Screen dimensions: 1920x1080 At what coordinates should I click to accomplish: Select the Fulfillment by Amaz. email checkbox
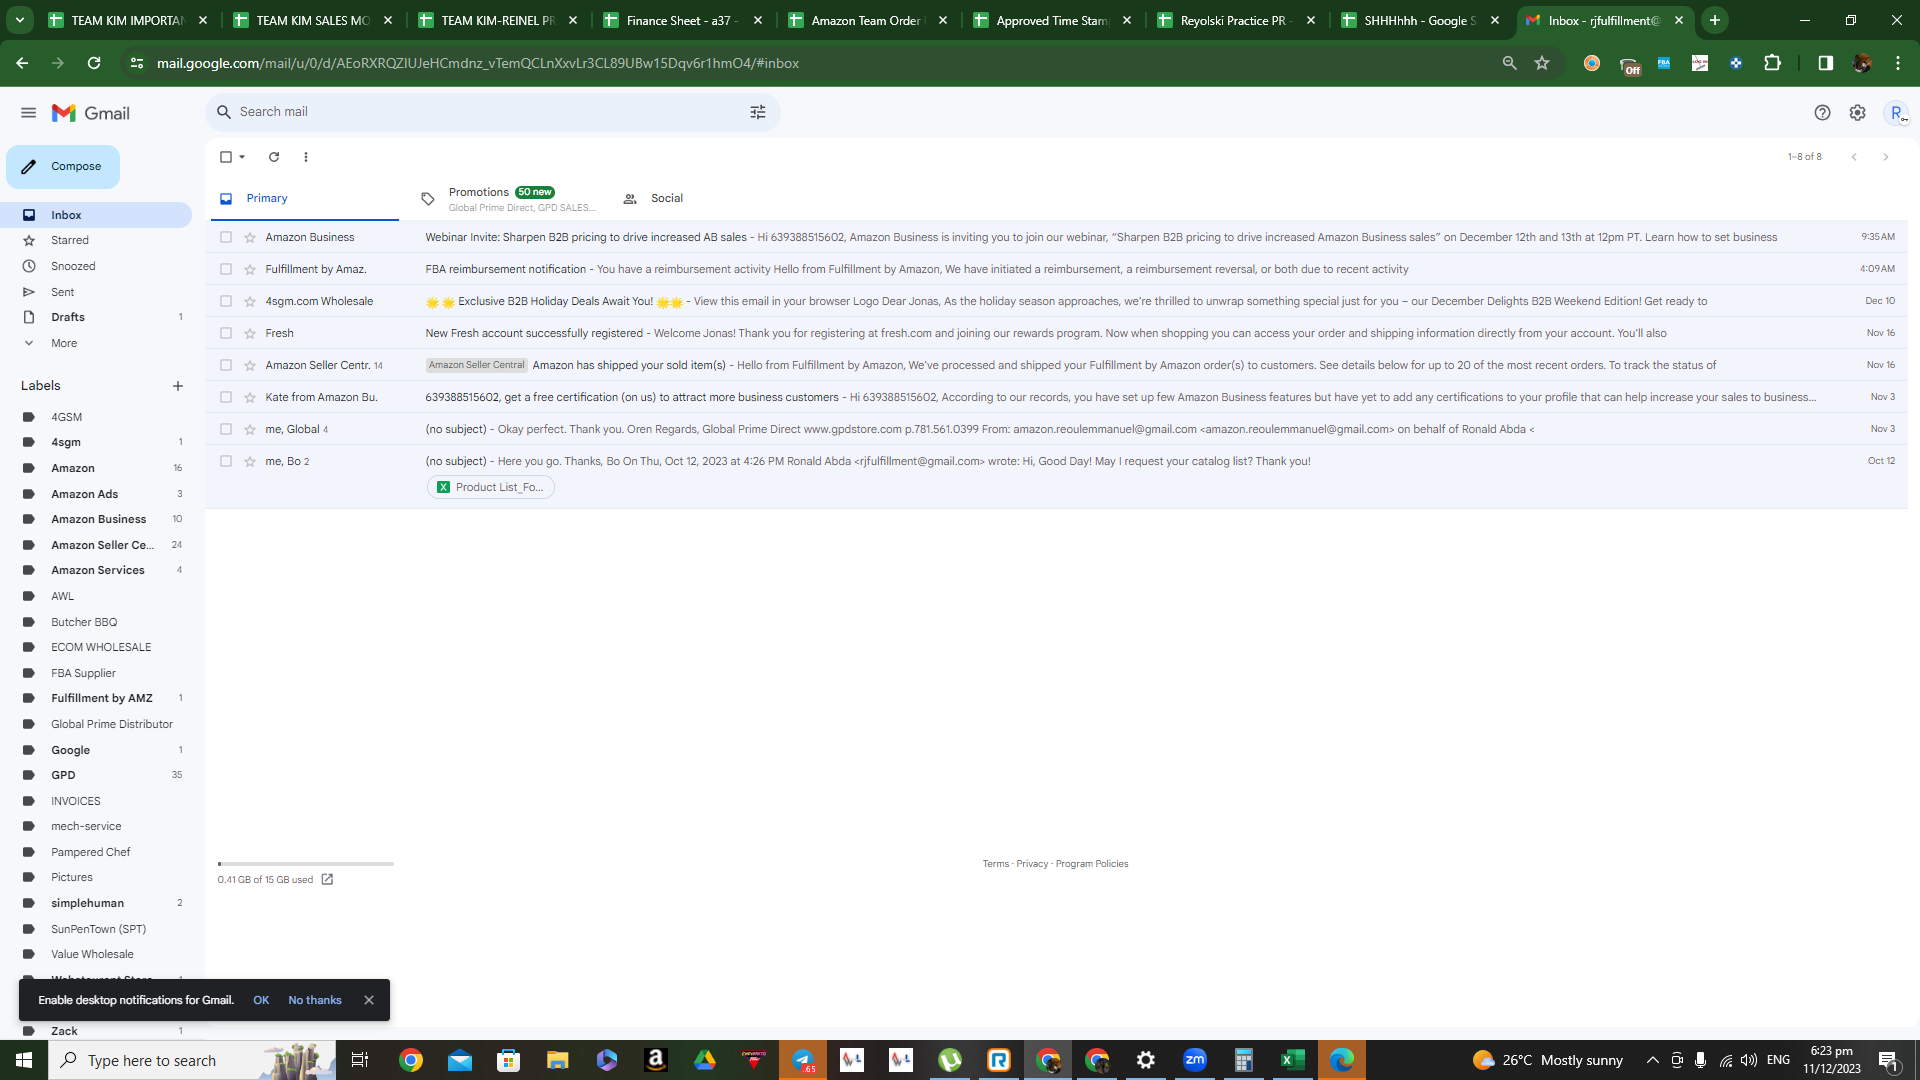point(226,270)
